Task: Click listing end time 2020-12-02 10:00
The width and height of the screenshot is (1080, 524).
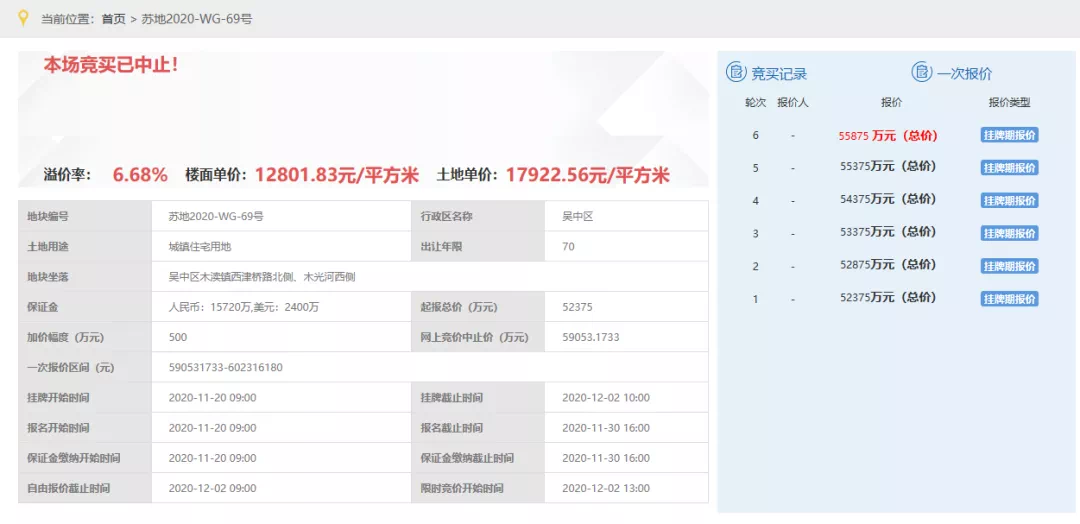Action: (x=606, y=398)
